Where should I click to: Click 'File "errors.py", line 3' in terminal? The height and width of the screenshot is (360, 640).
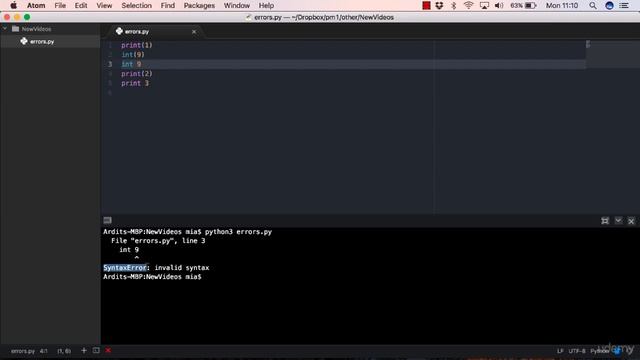158,241
